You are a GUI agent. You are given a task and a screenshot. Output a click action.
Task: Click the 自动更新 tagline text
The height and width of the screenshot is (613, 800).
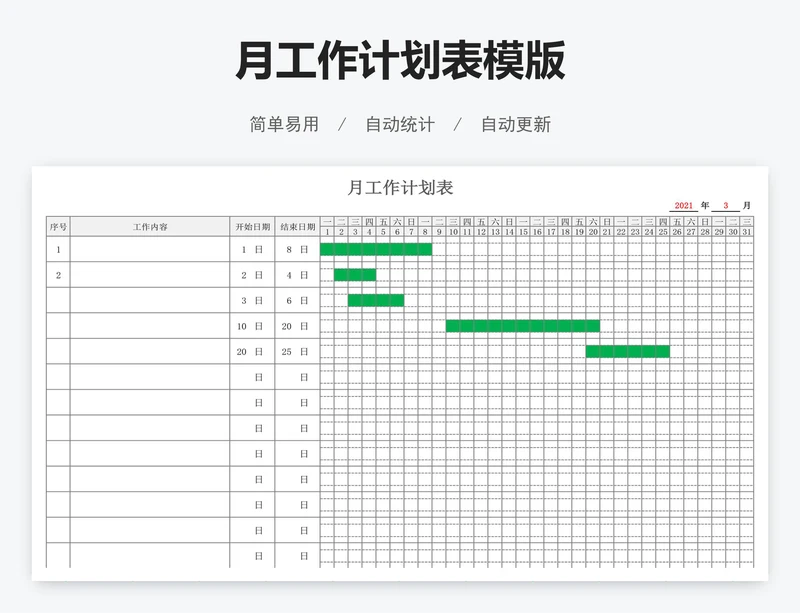point(516,125)
